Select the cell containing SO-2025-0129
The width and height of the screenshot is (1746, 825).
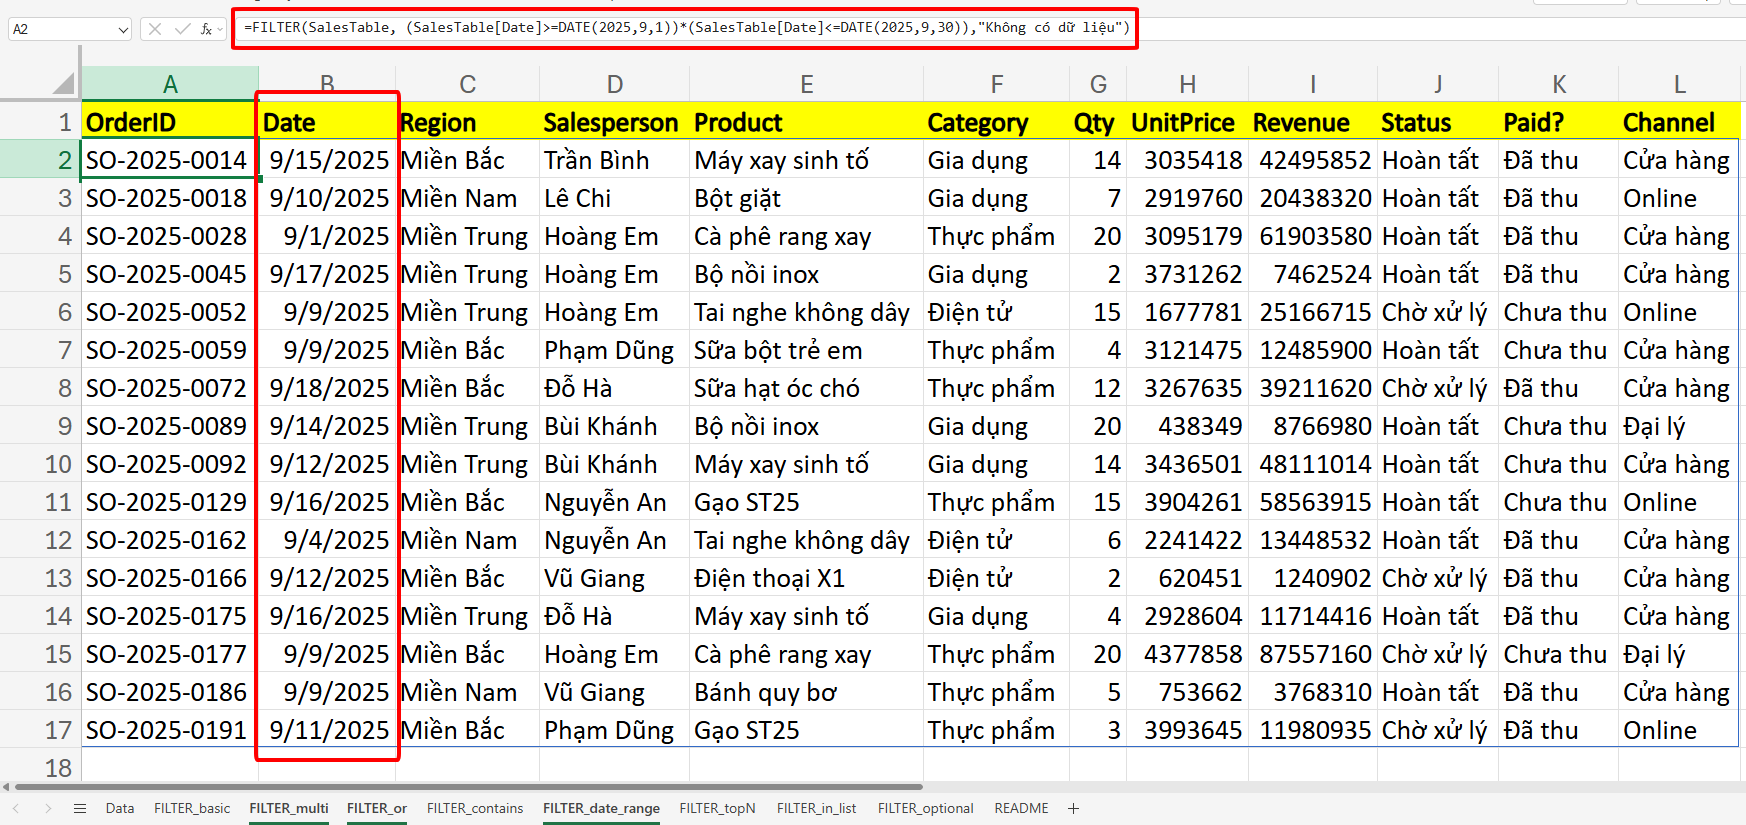click(x=166, y=502)
